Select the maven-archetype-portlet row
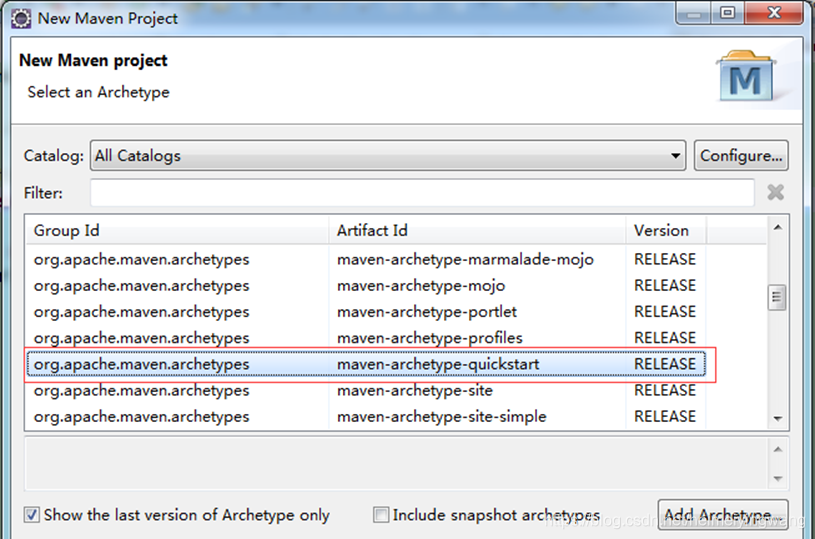The width and height of the screenshot is (815, 539). tap(366, 312)
